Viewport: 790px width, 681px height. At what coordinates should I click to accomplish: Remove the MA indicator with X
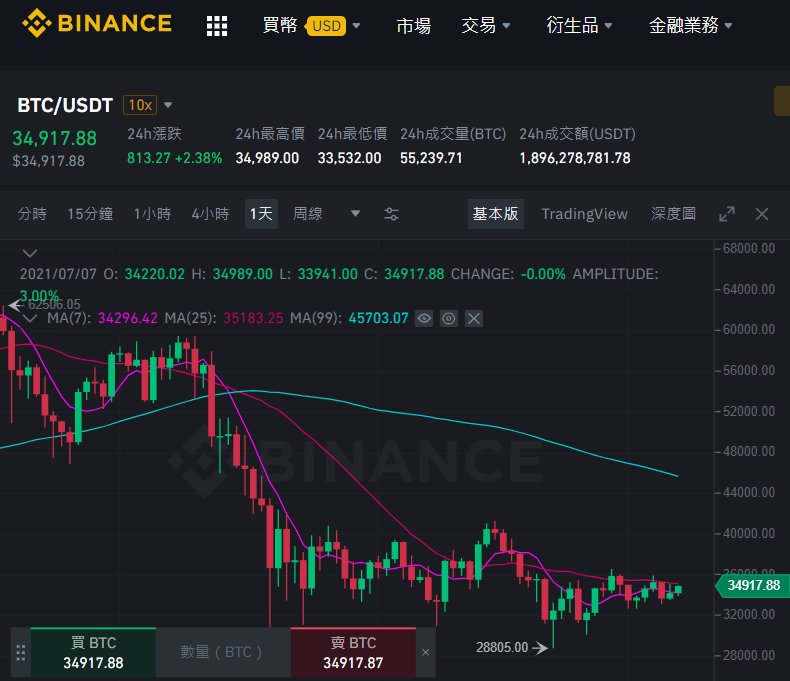pos(474,318)
